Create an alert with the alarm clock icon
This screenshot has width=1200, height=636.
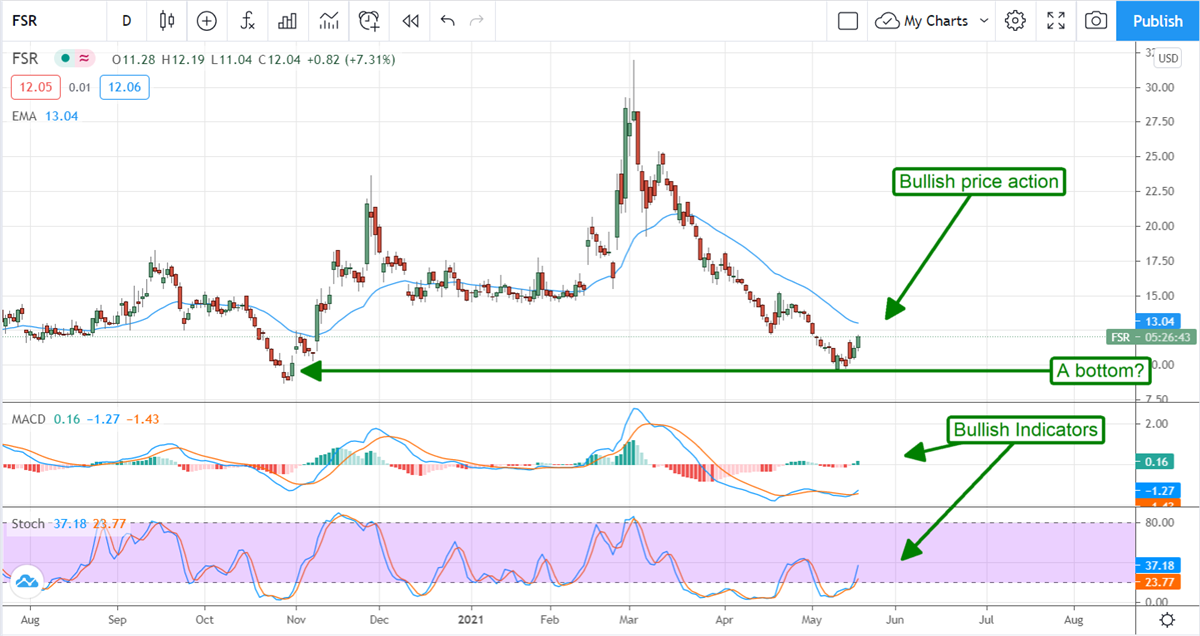click(x=369, y=20)
